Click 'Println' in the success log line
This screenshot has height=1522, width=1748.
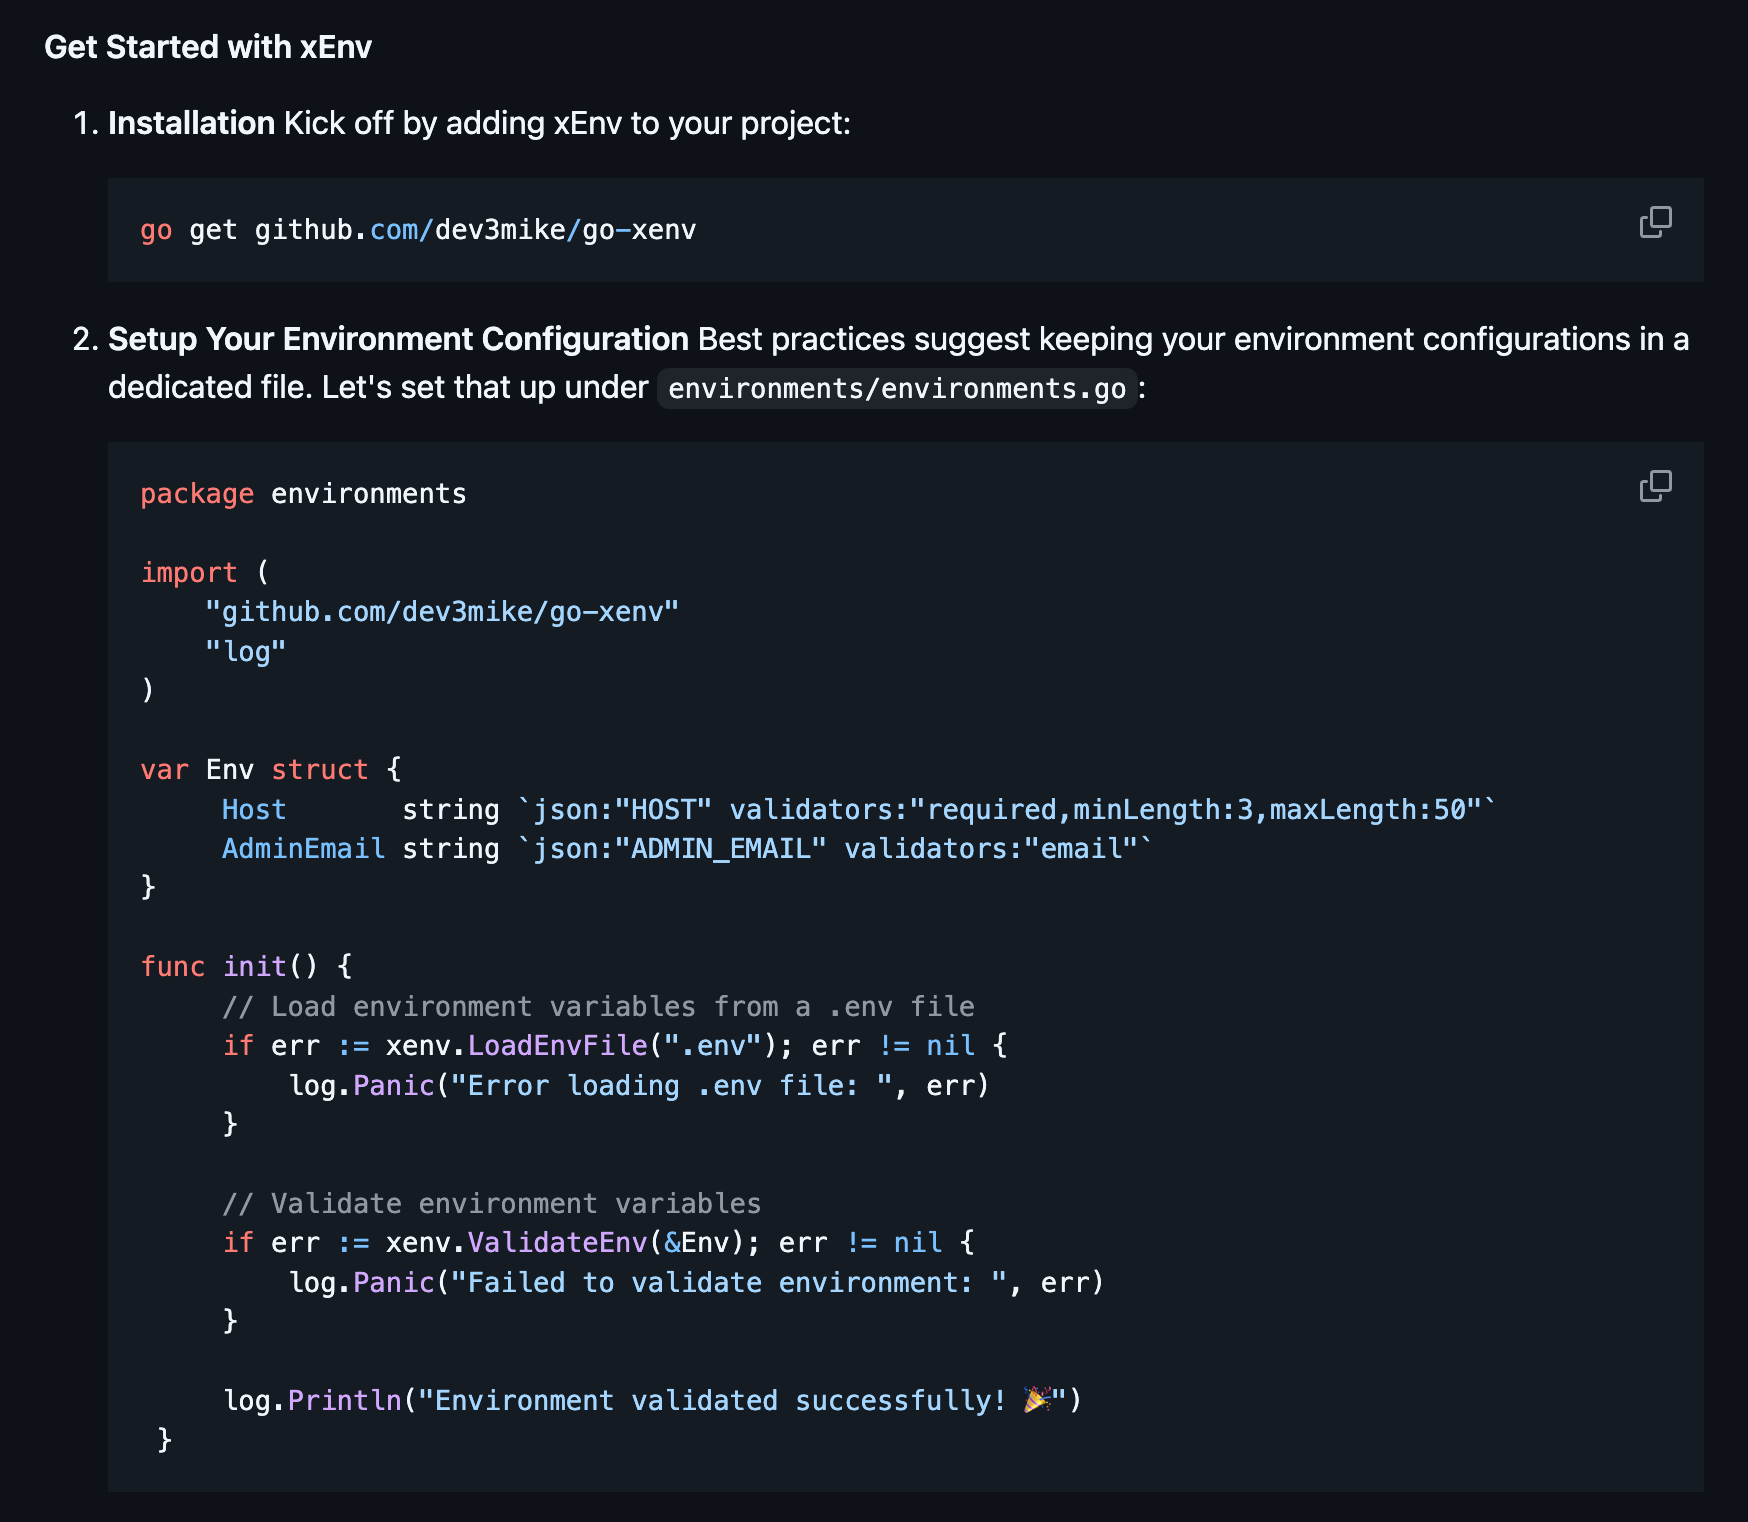tap(344, 1401)
